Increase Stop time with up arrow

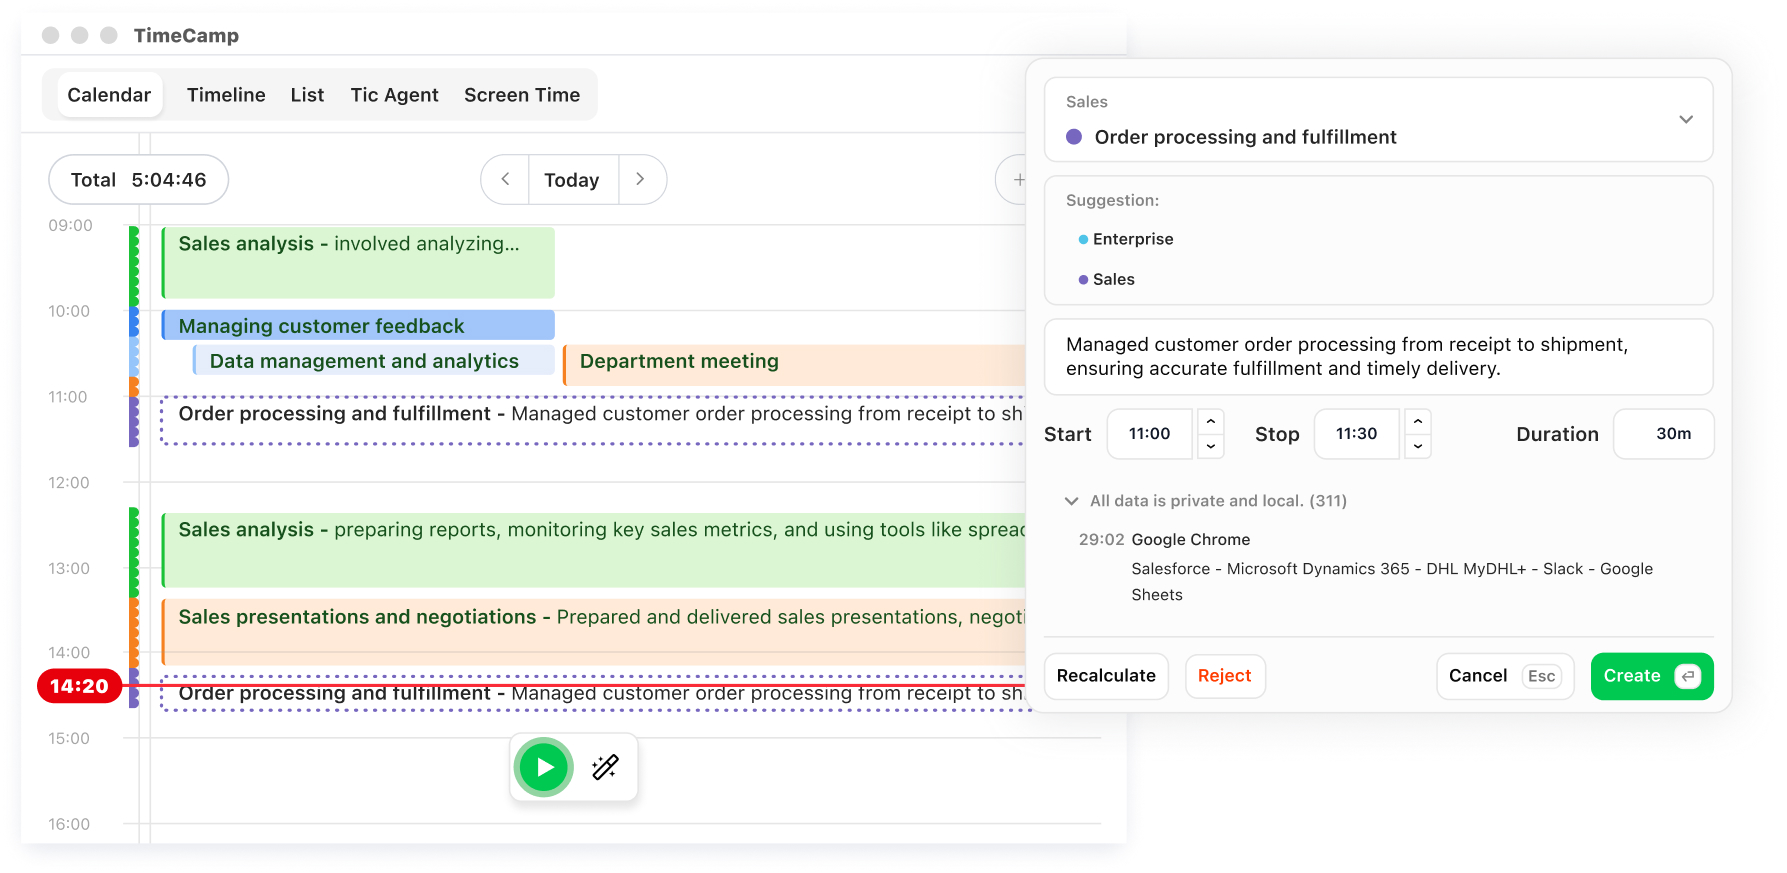pos(1418,421)
